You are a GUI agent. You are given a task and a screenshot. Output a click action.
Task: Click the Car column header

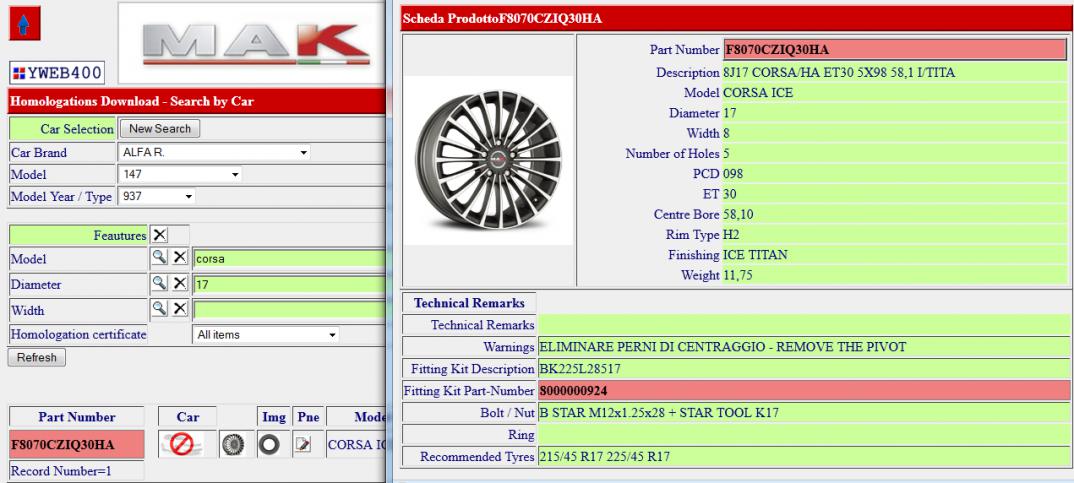188,417
